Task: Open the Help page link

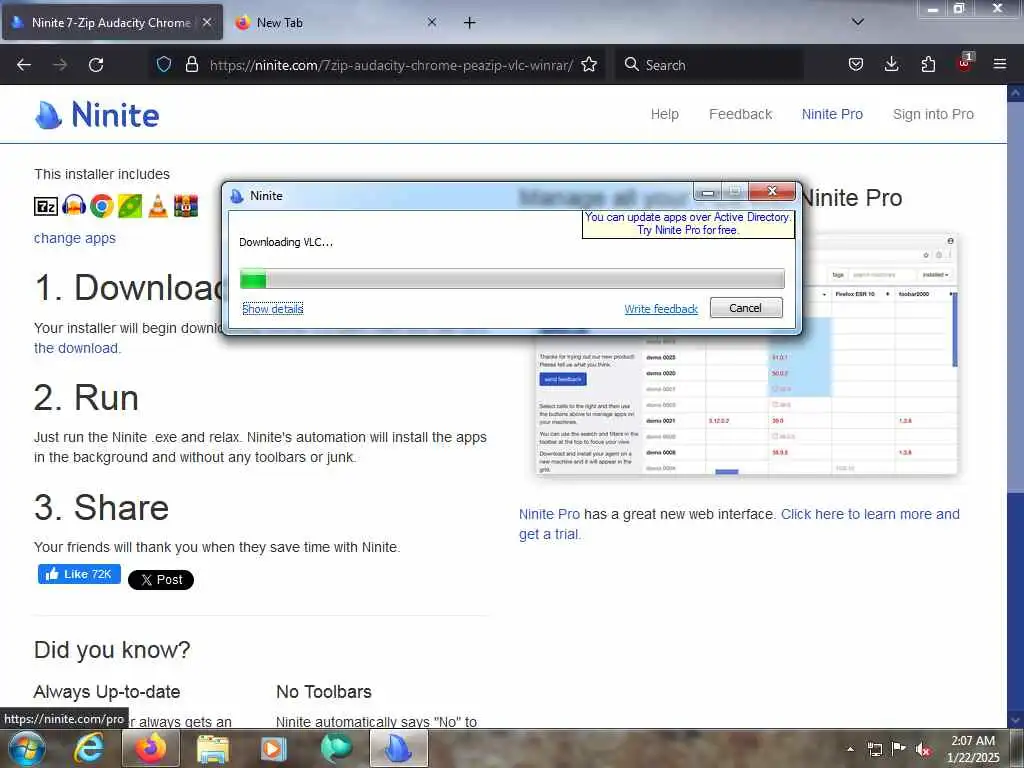Action: pyautogui.click(x=665, y=114)
